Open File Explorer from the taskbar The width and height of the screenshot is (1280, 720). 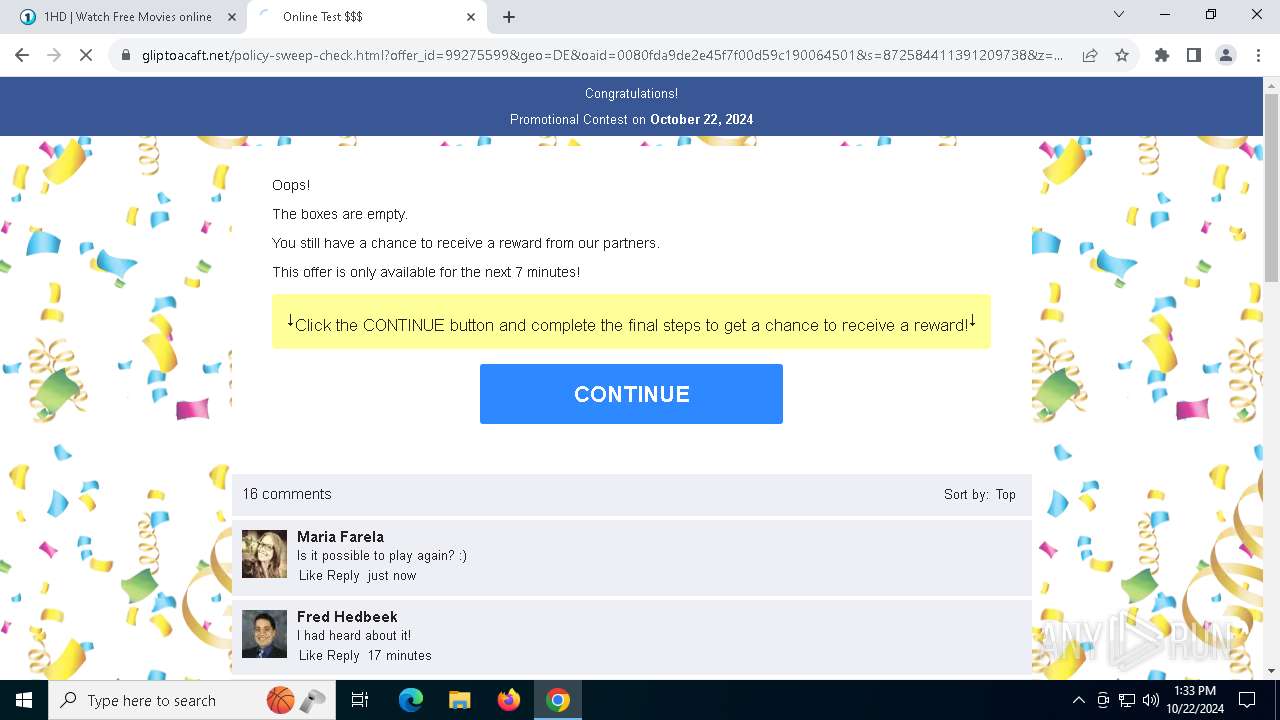click(459, 700)
